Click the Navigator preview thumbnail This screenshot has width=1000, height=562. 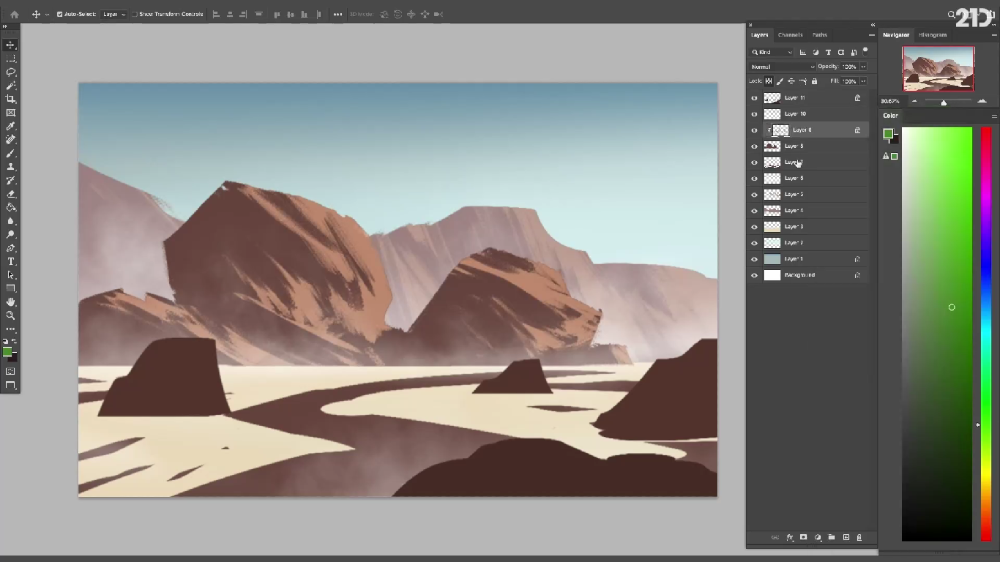(938, 68)
